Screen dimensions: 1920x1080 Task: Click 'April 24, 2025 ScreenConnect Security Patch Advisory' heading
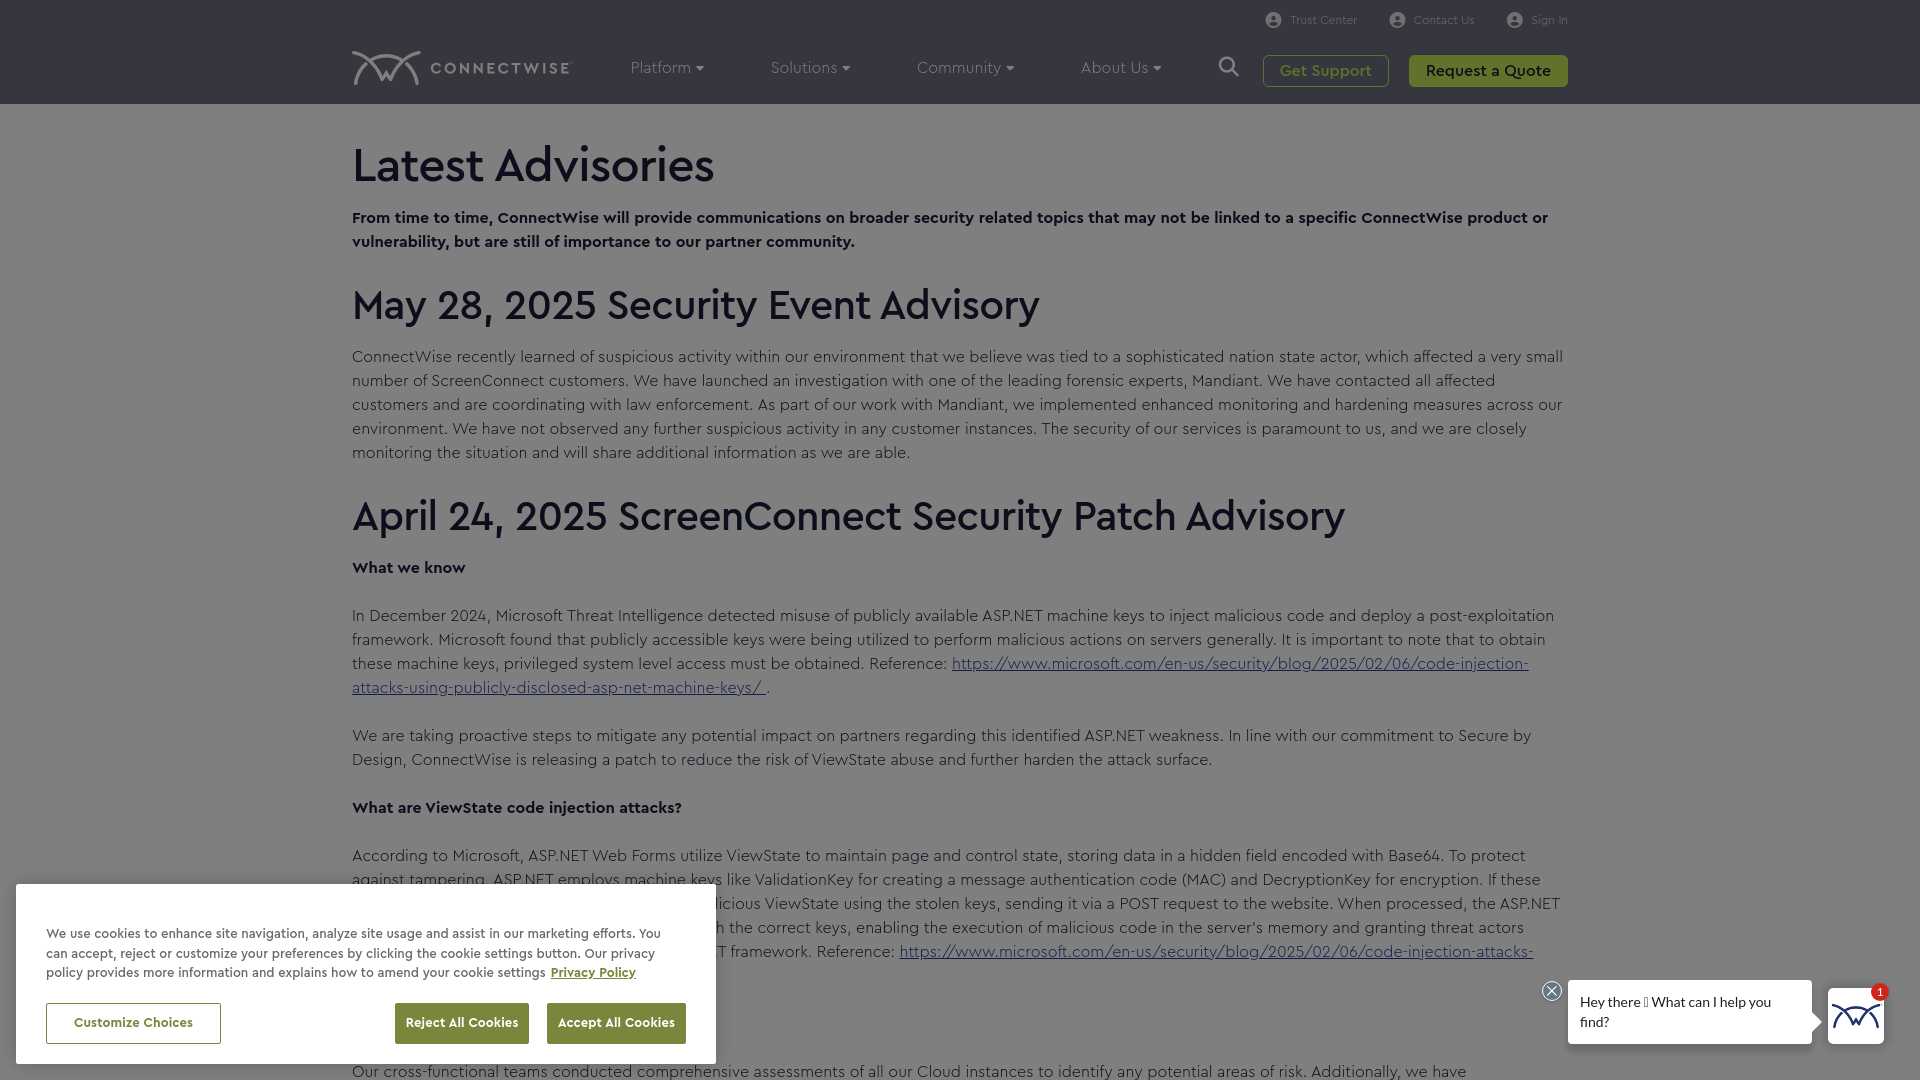coord(848,516)
